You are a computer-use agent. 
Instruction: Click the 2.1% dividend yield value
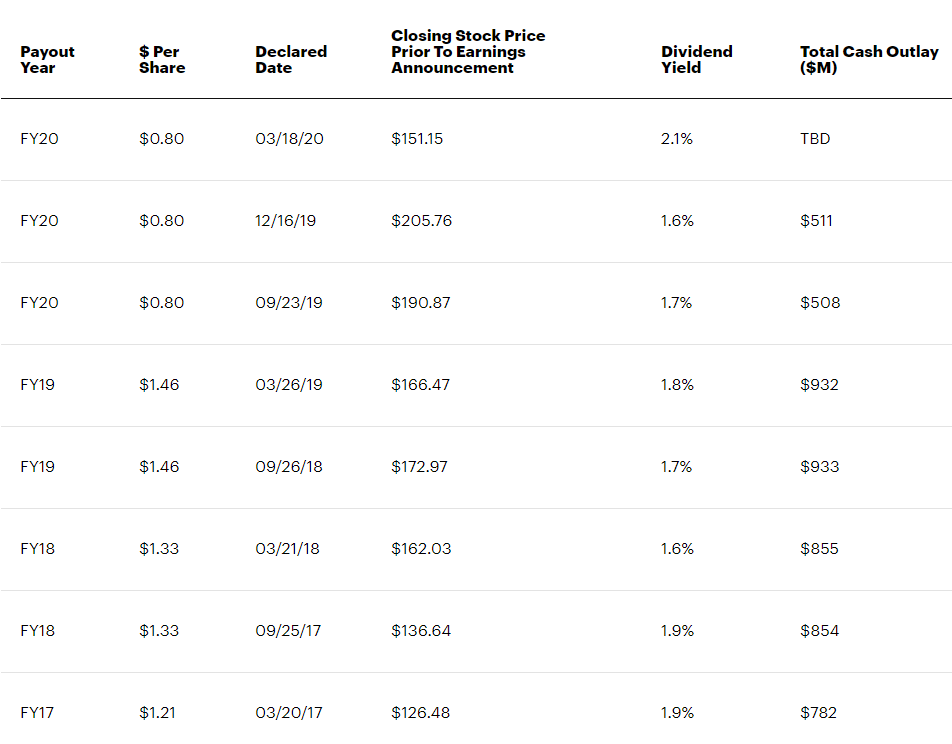676,139
